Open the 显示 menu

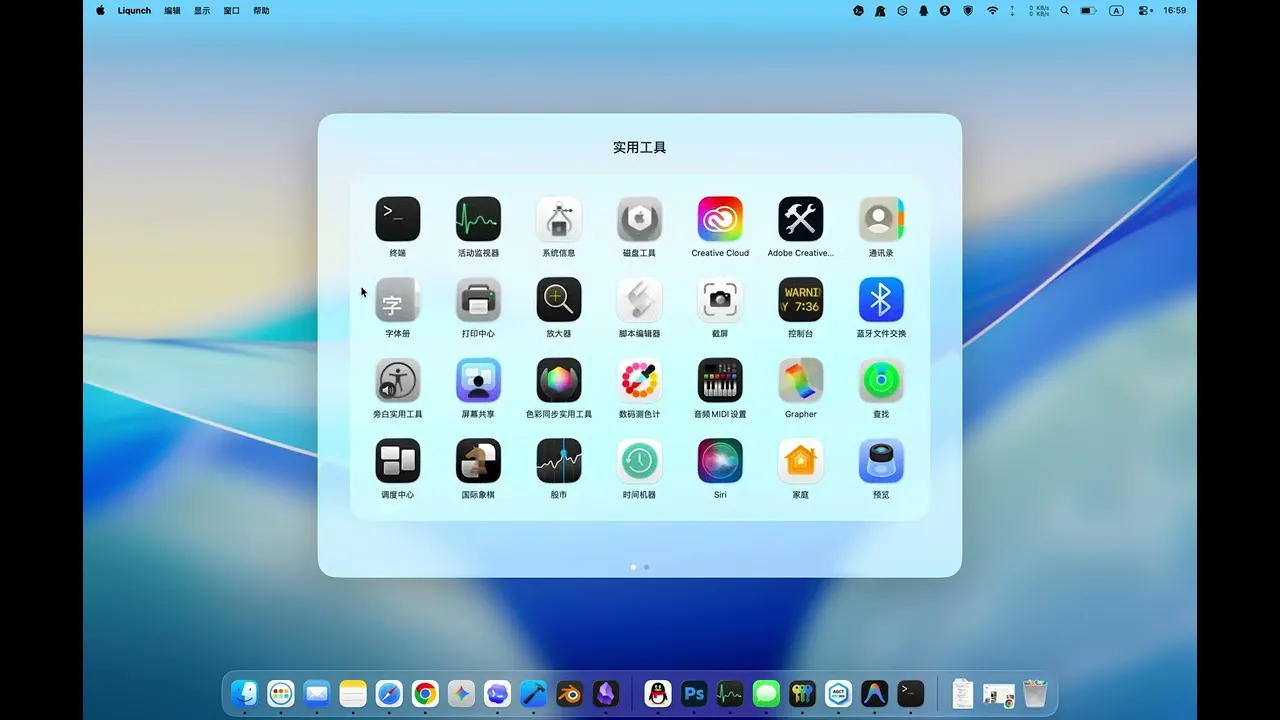[x=202, y=10]
